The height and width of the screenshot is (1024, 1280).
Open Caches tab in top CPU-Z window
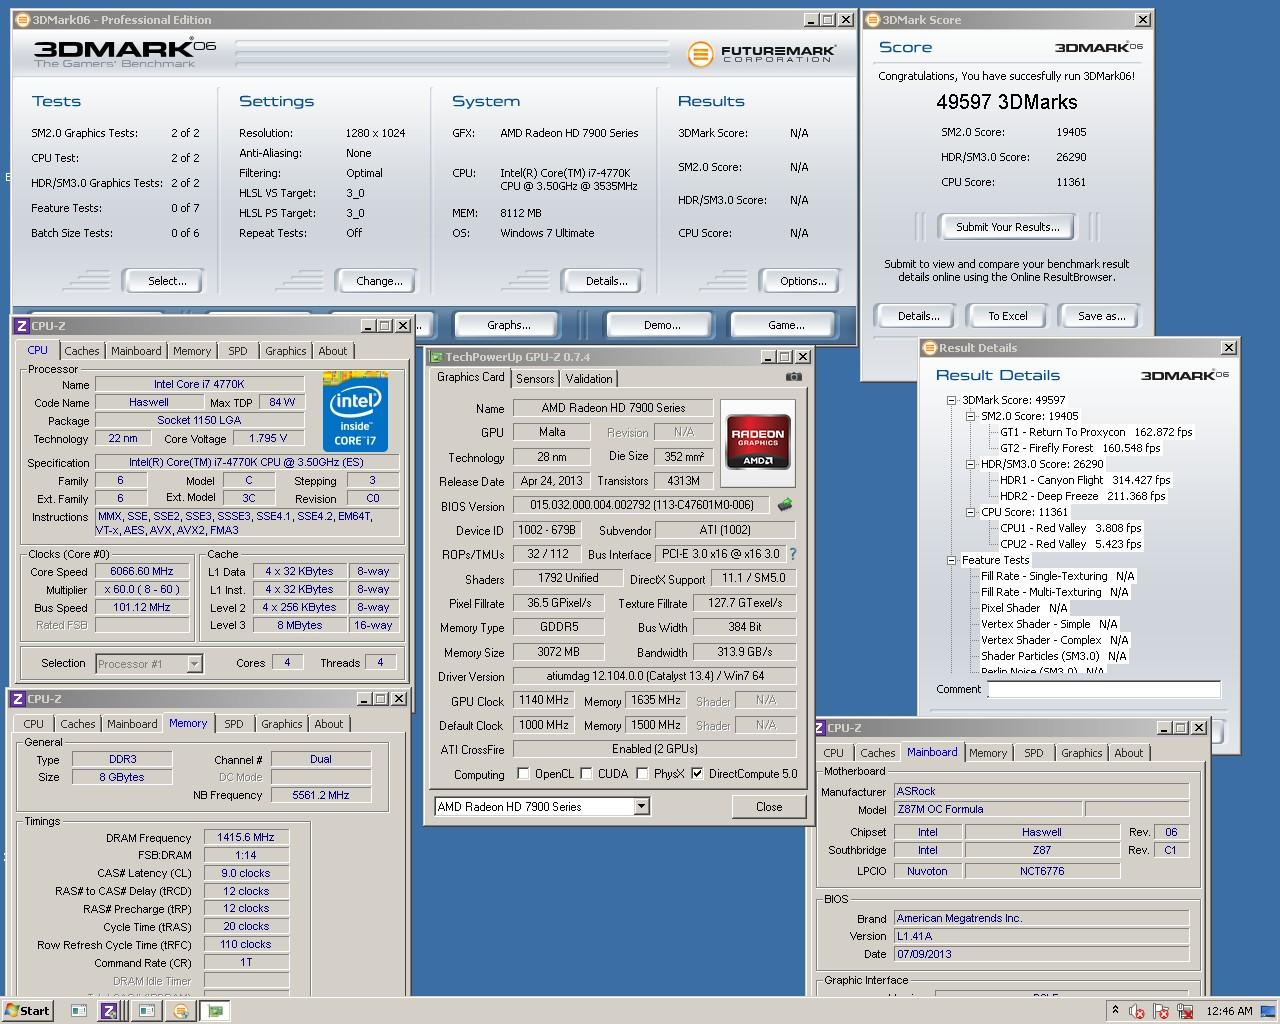[x=82, y=351]
